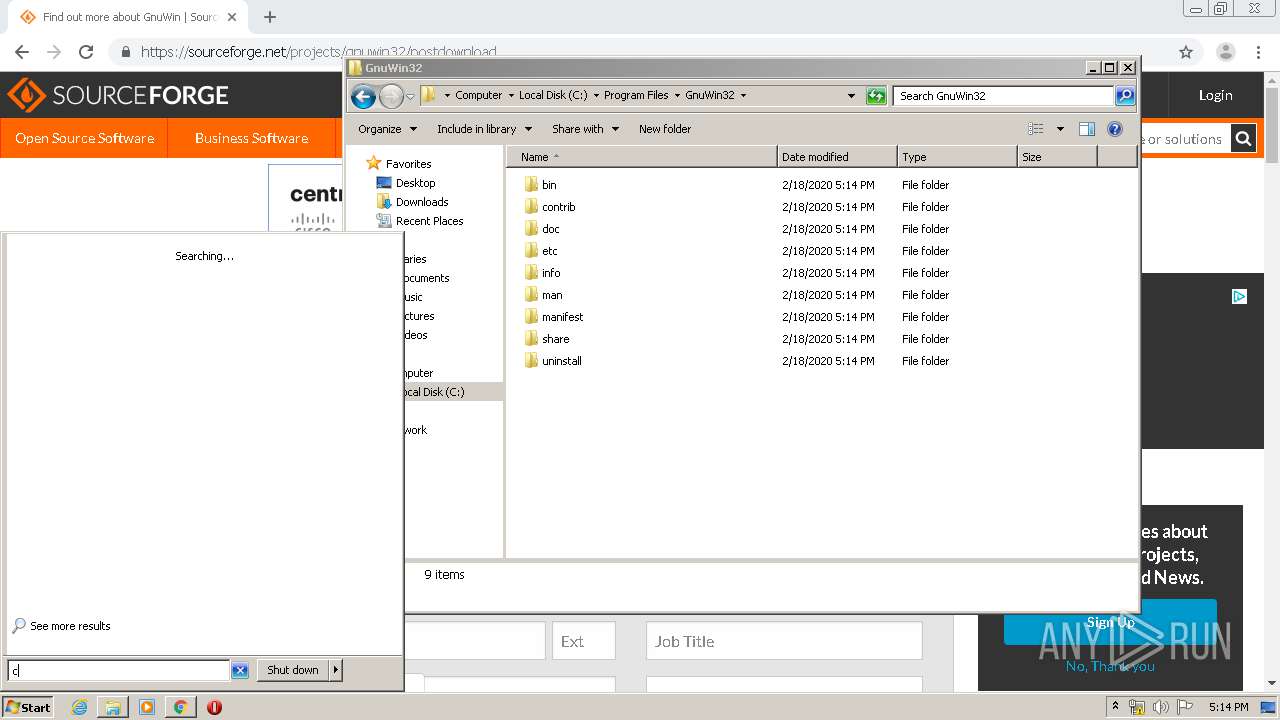Screen dimensions: 1280x720
Task: Open the Include in library dropdown
Action: tap(485, 129)
